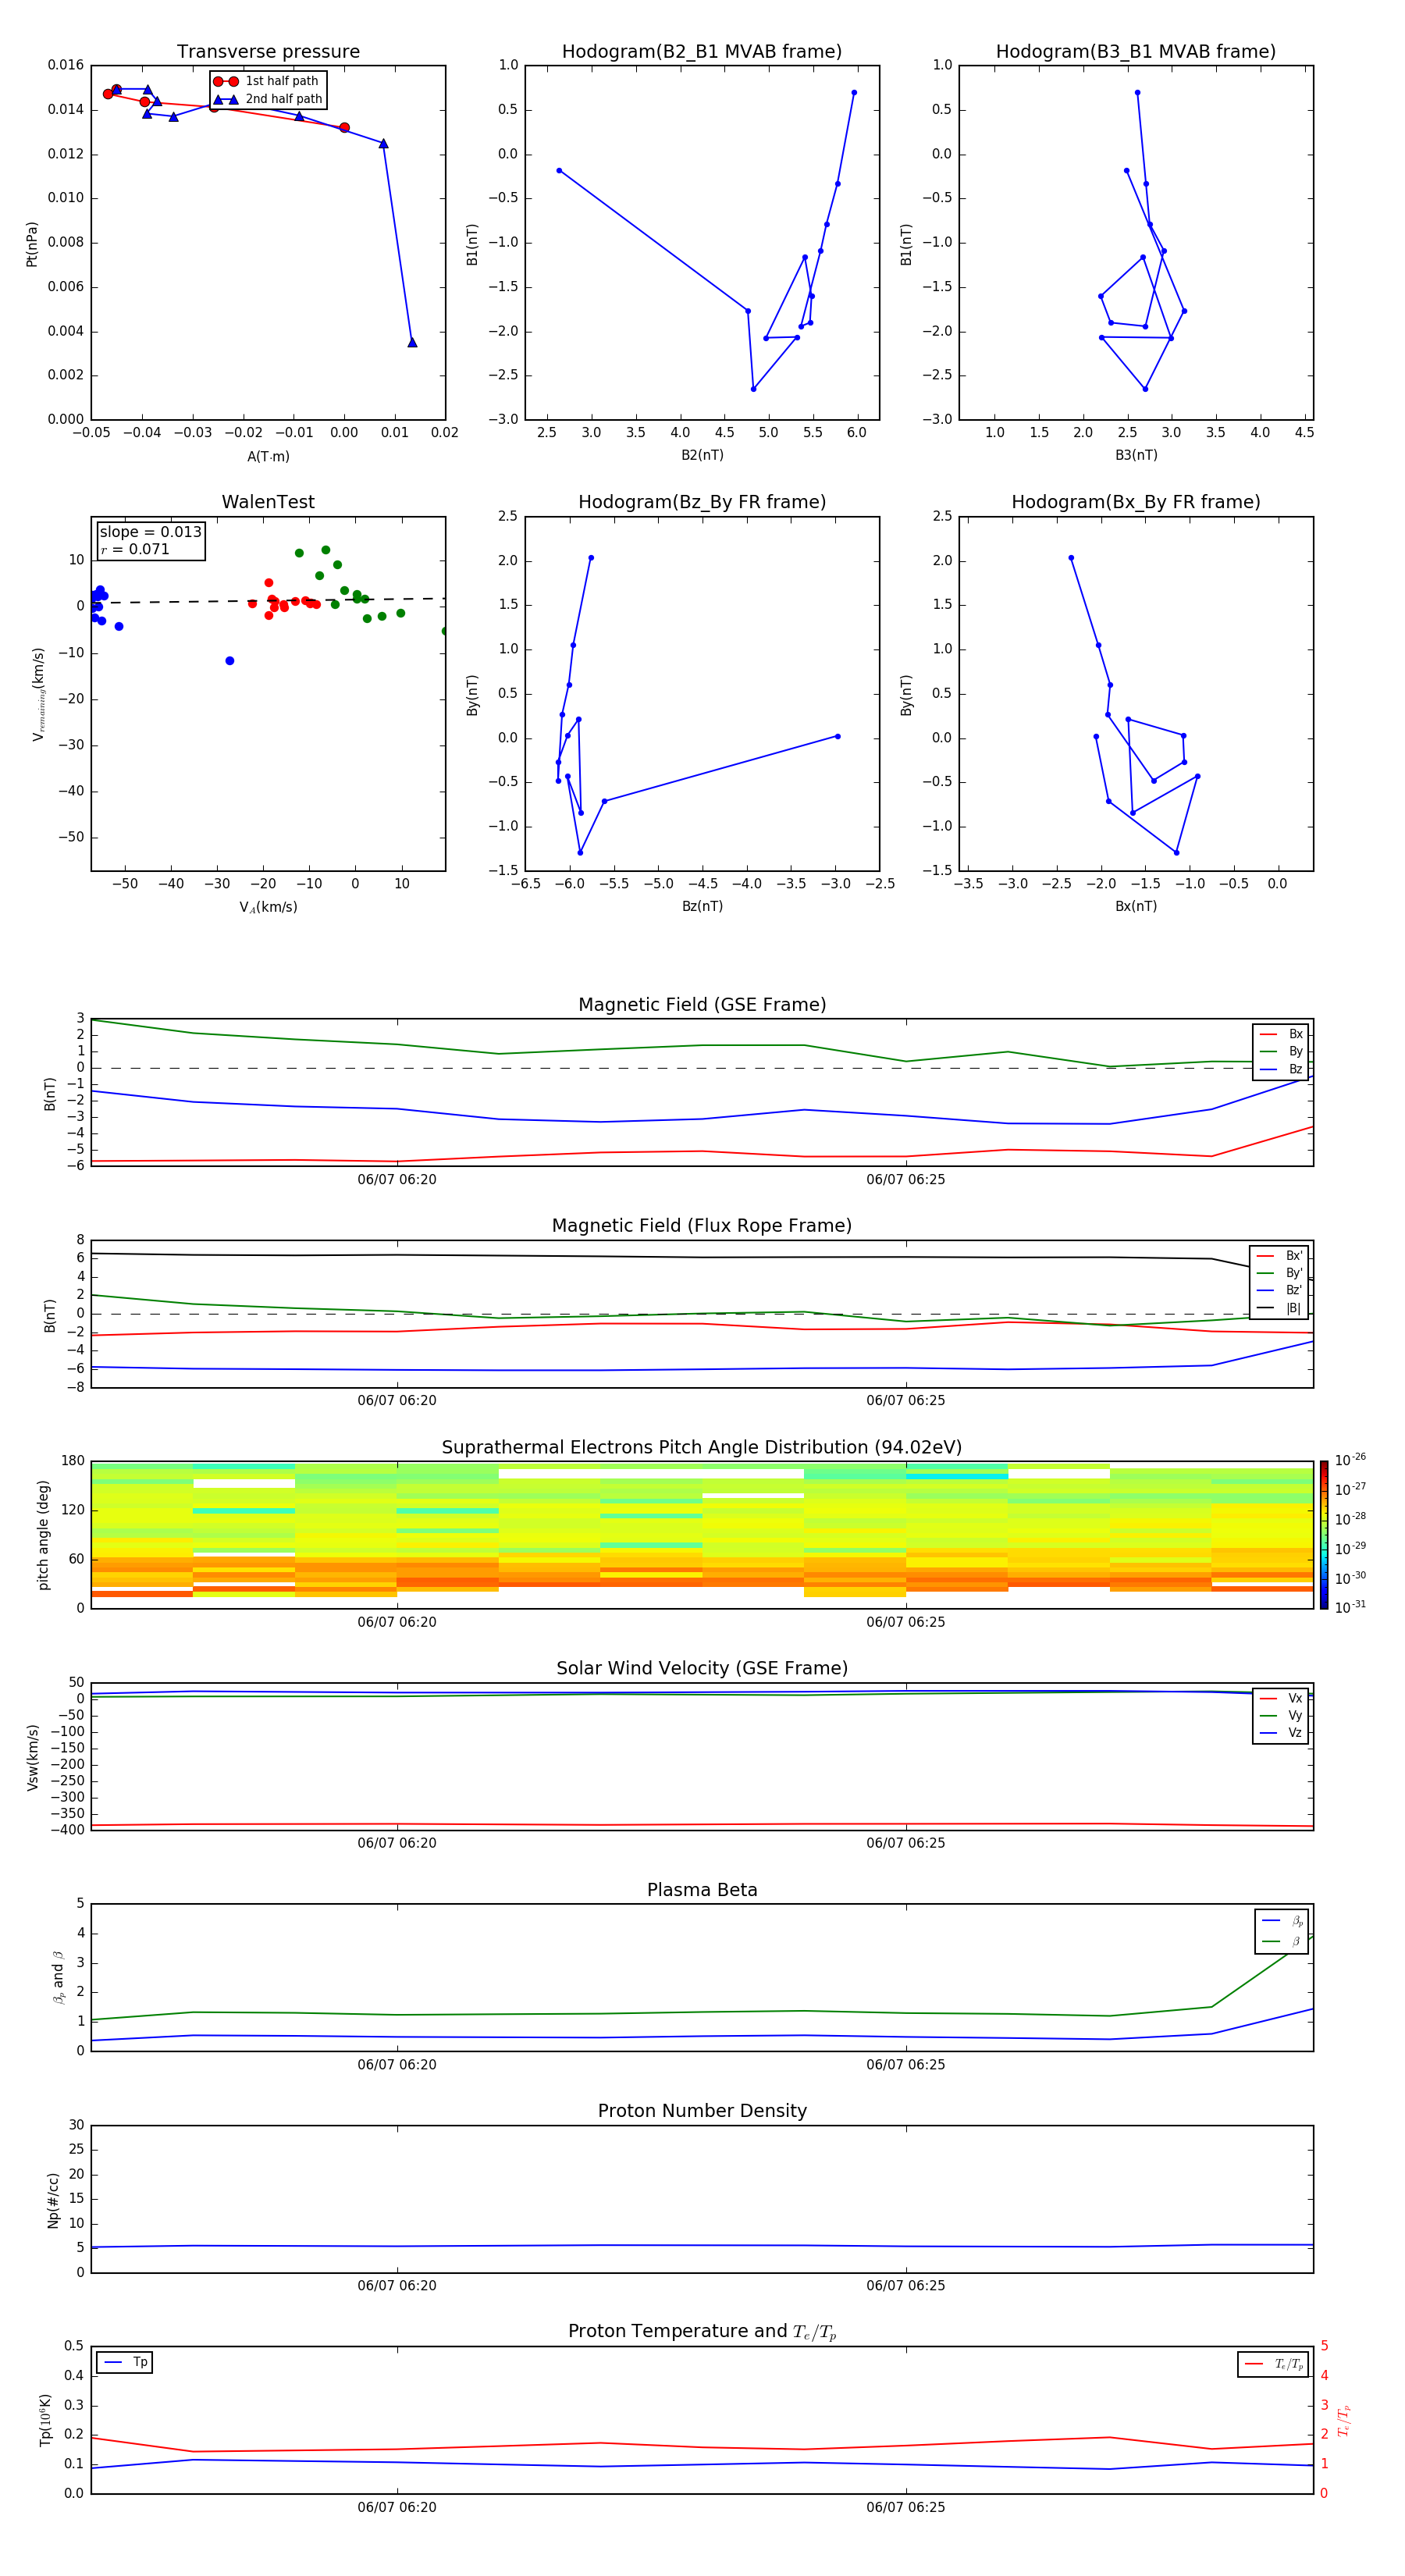The height and width of the screenshot is (2576, 1405).
Task: Click the "Magnetic Field (GSE Frame)" title
Action: click(702, 1005)
